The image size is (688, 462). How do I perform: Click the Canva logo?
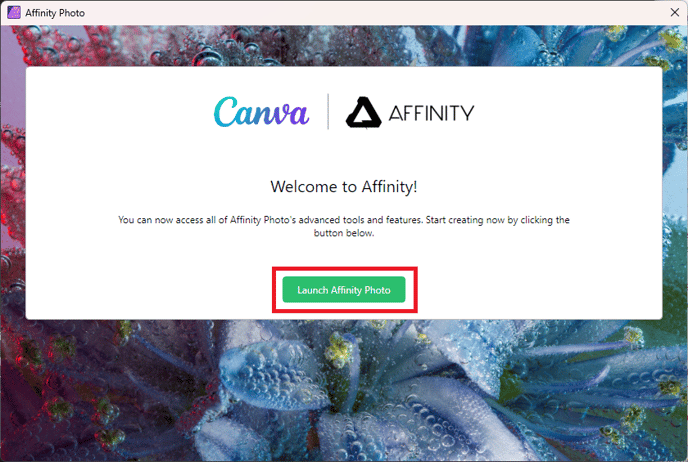click(262, 112)
